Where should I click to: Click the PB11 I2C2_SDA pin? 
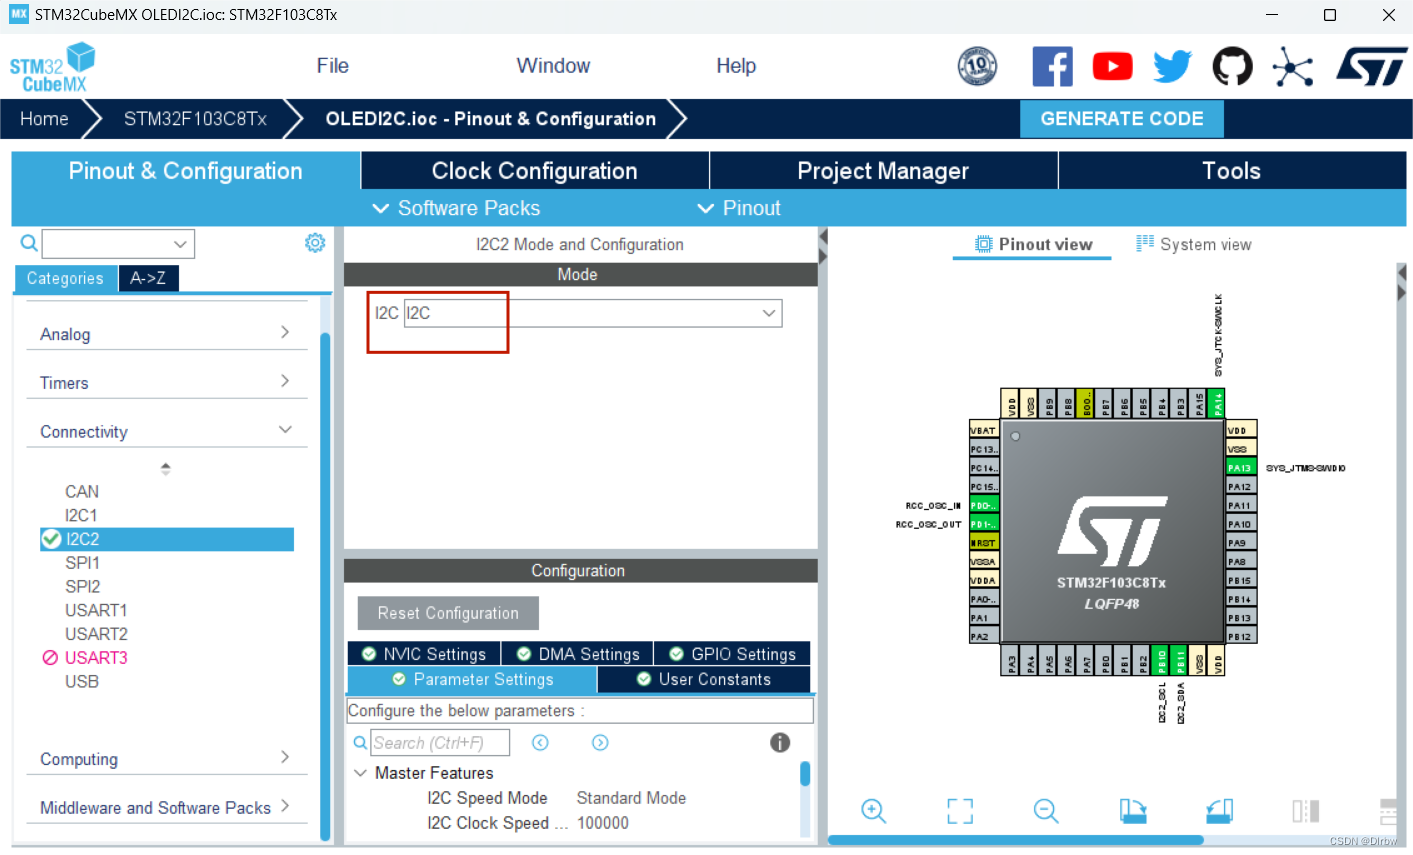pyautogui.click(x=1180, y=660)
